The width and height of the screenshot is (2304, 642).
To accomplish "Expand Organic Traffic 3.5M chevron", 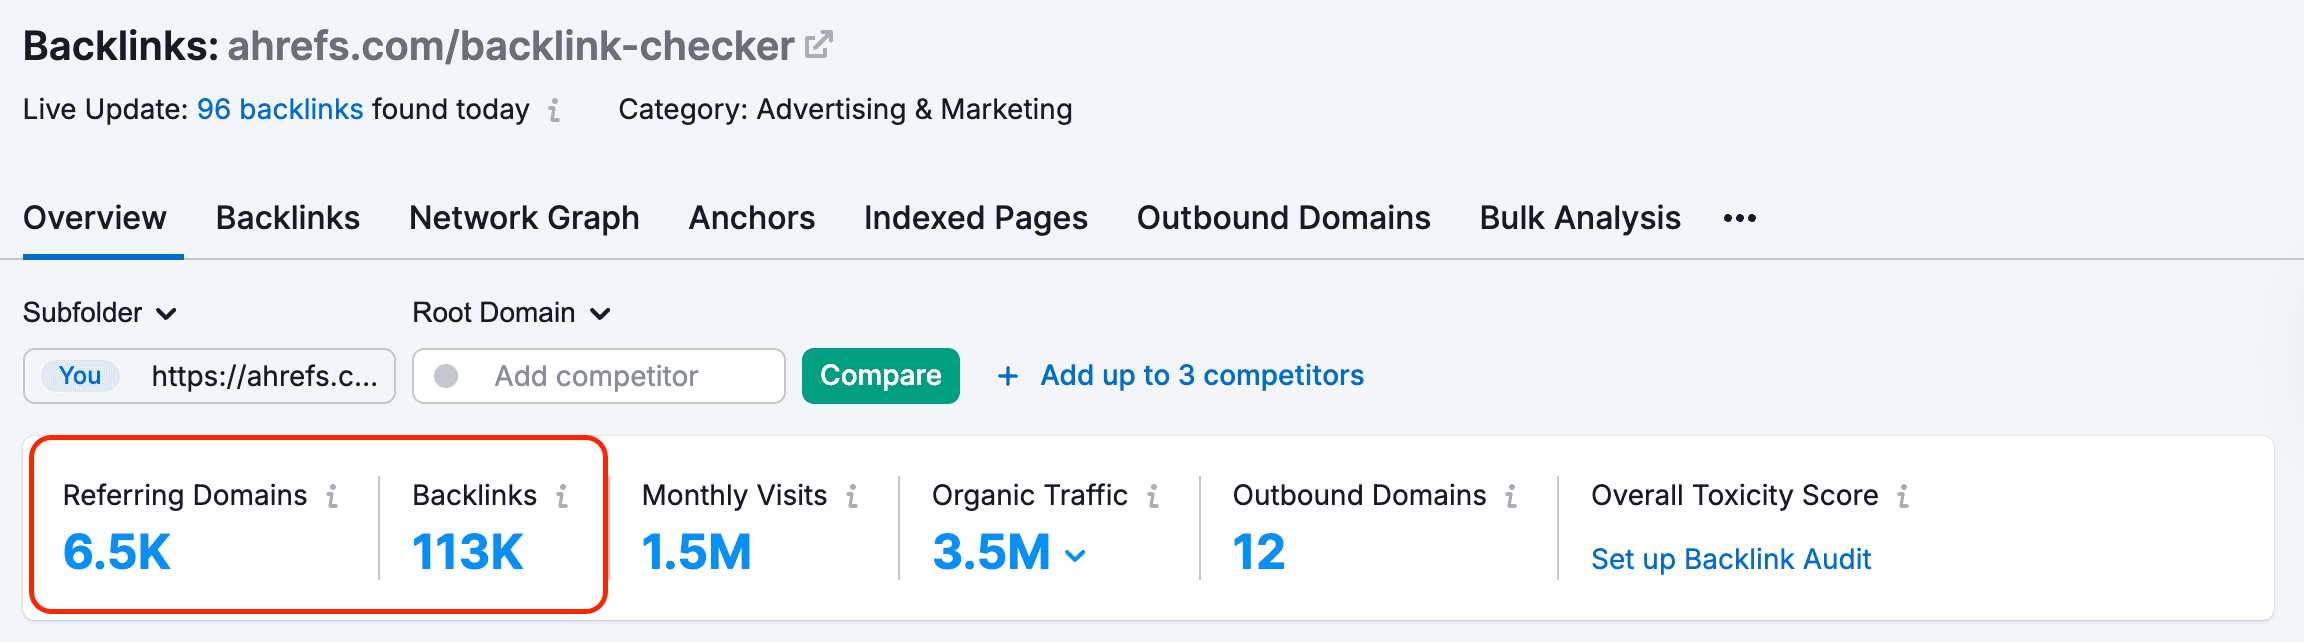I will tap(1076, 556).
